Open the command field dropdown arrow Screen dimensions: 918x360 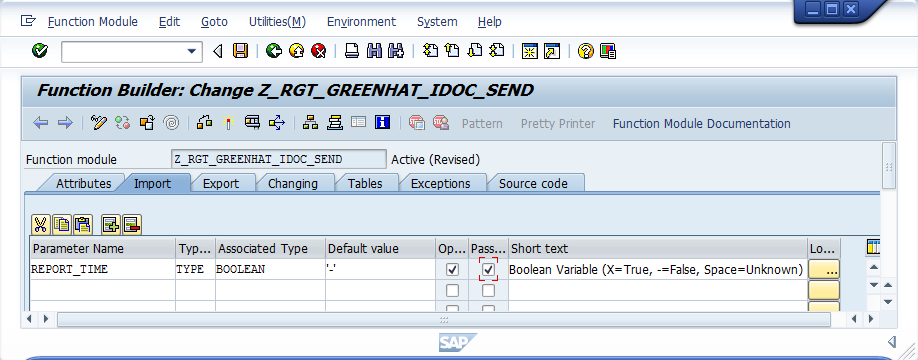(x=191, y=52)
